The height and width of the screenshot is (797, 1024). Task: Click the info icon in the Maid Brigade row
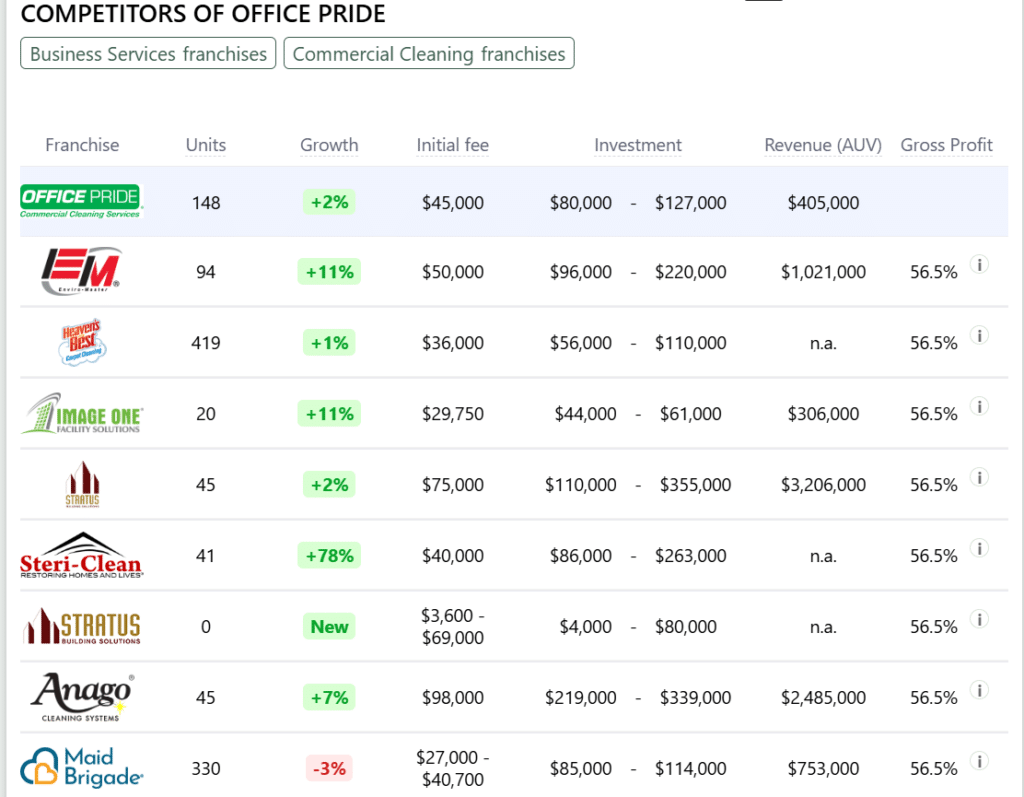point(979,761)
